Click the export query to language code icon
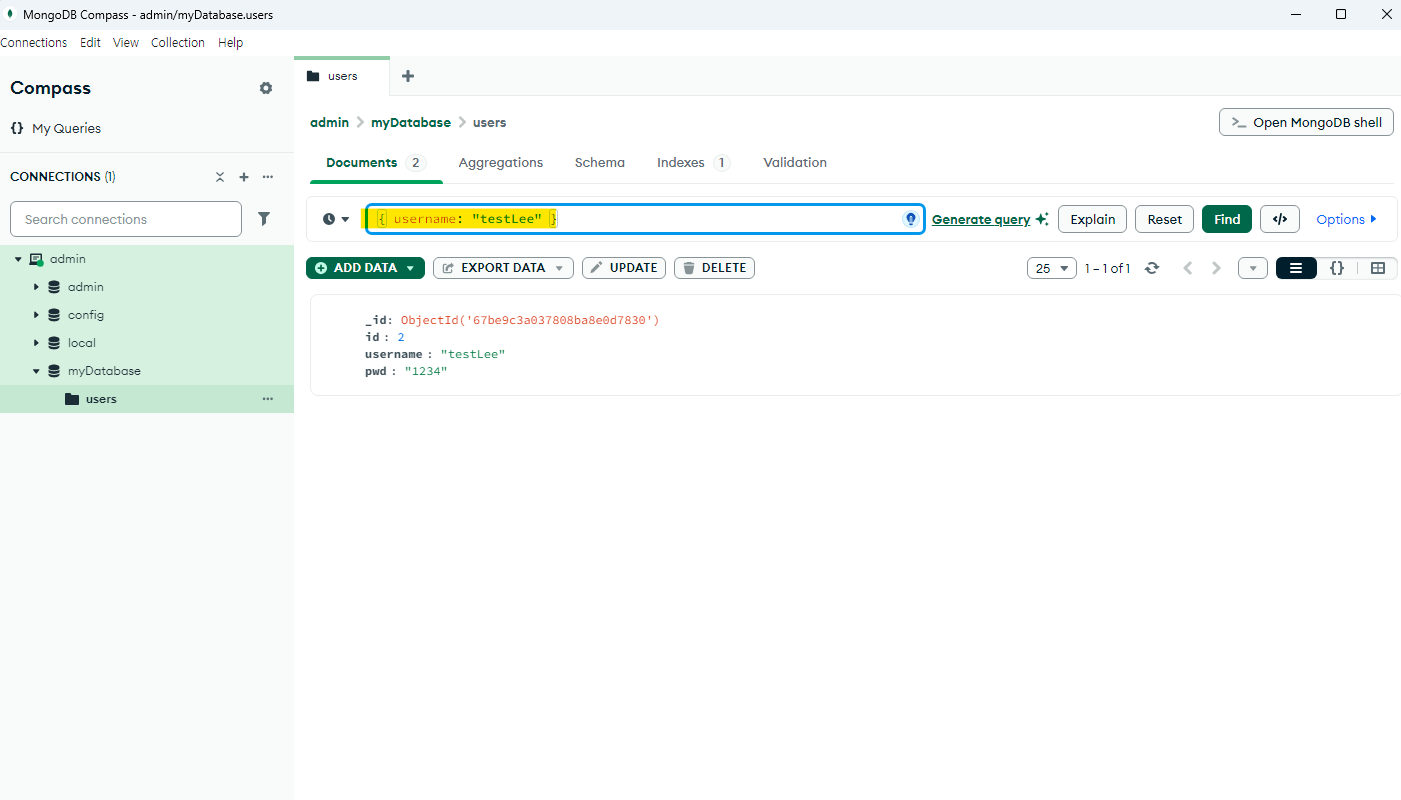 pos(1280,219)
